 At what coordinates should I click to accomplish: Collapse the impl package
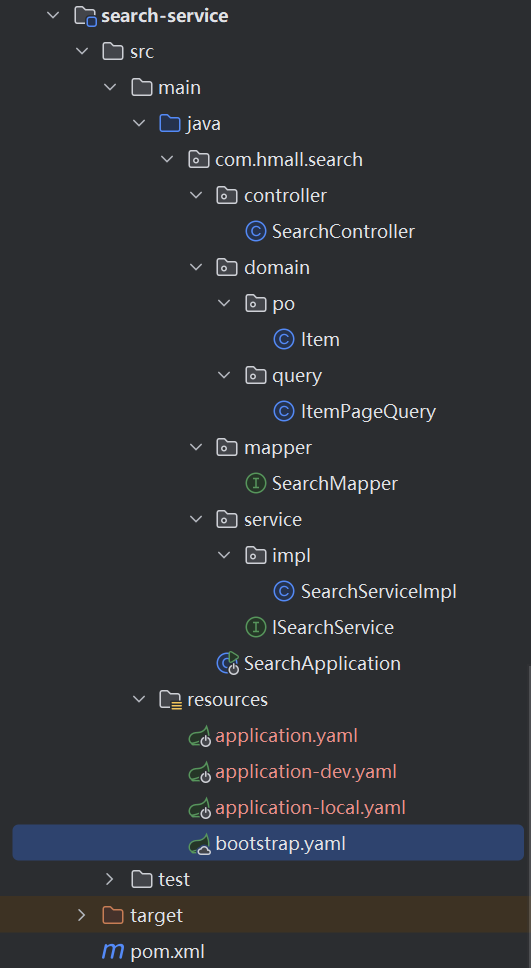click(x=224, y=555)
